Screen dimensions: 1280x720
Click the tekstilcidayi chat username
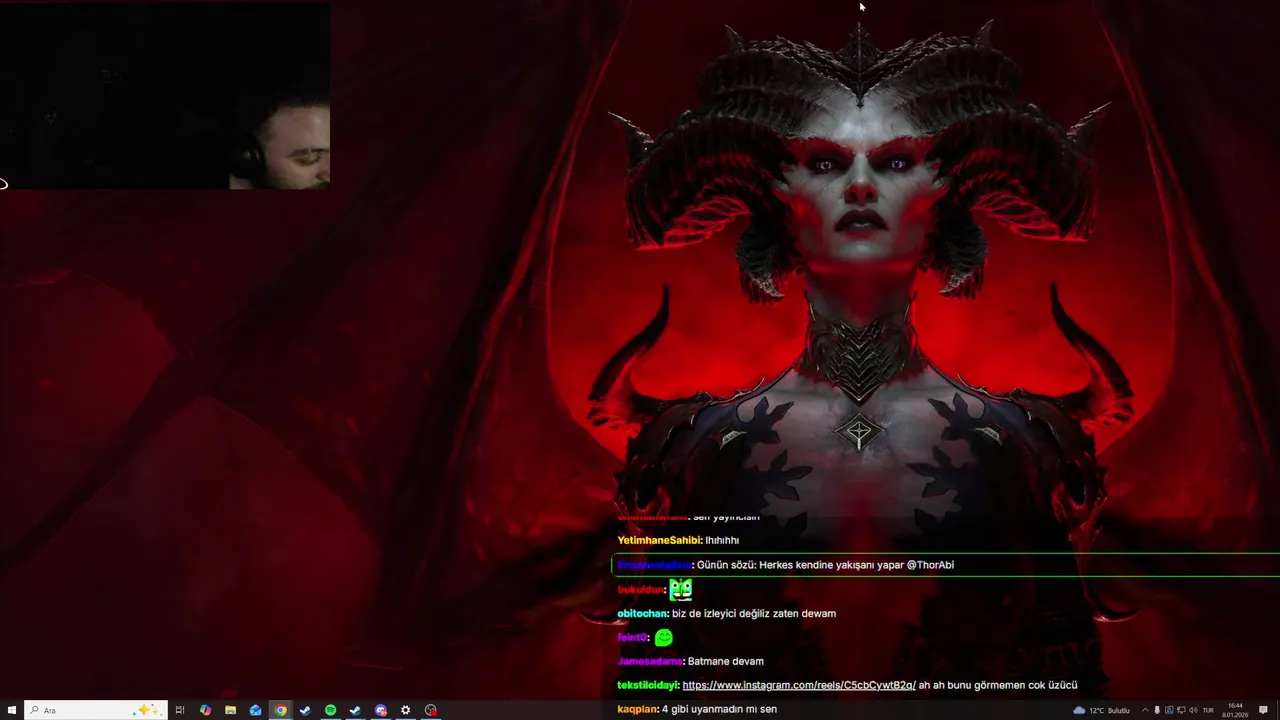click(648, 685)
